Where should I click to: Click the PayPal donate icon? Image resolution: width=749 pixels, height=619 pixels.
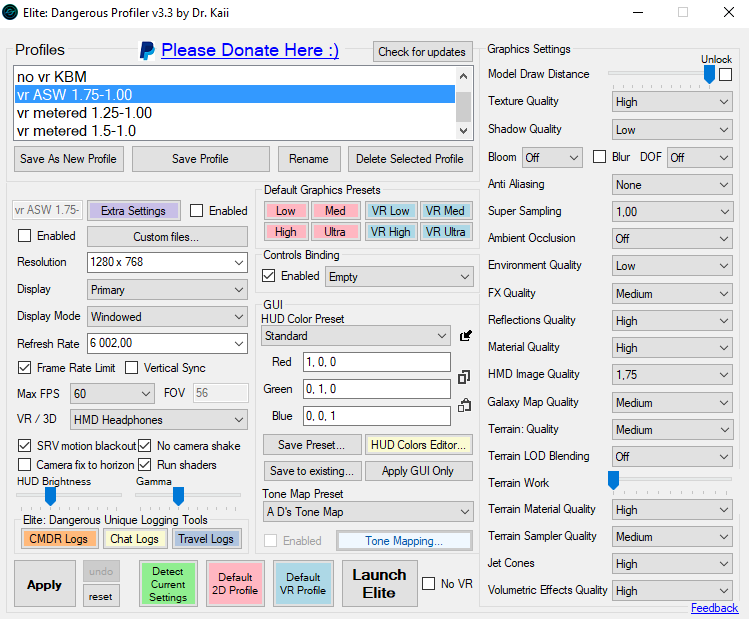[x=147, y=50]
